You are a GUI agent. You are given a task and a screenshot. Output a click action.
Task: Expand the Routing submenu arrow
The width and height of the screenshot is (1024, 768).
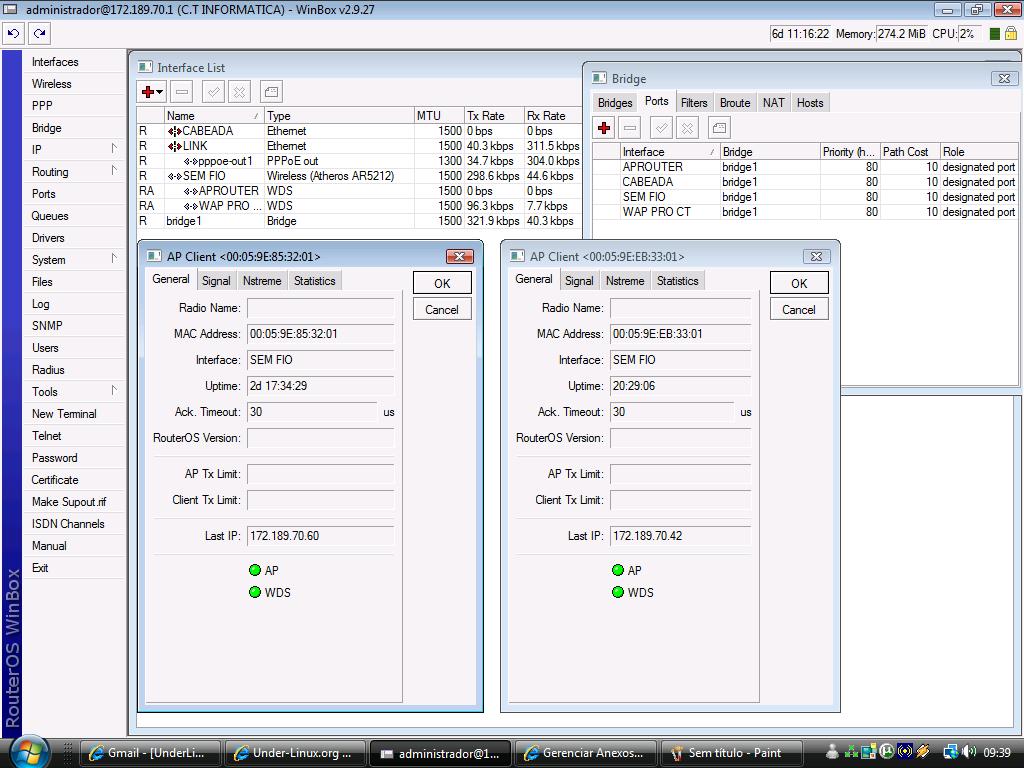point(114,171)
